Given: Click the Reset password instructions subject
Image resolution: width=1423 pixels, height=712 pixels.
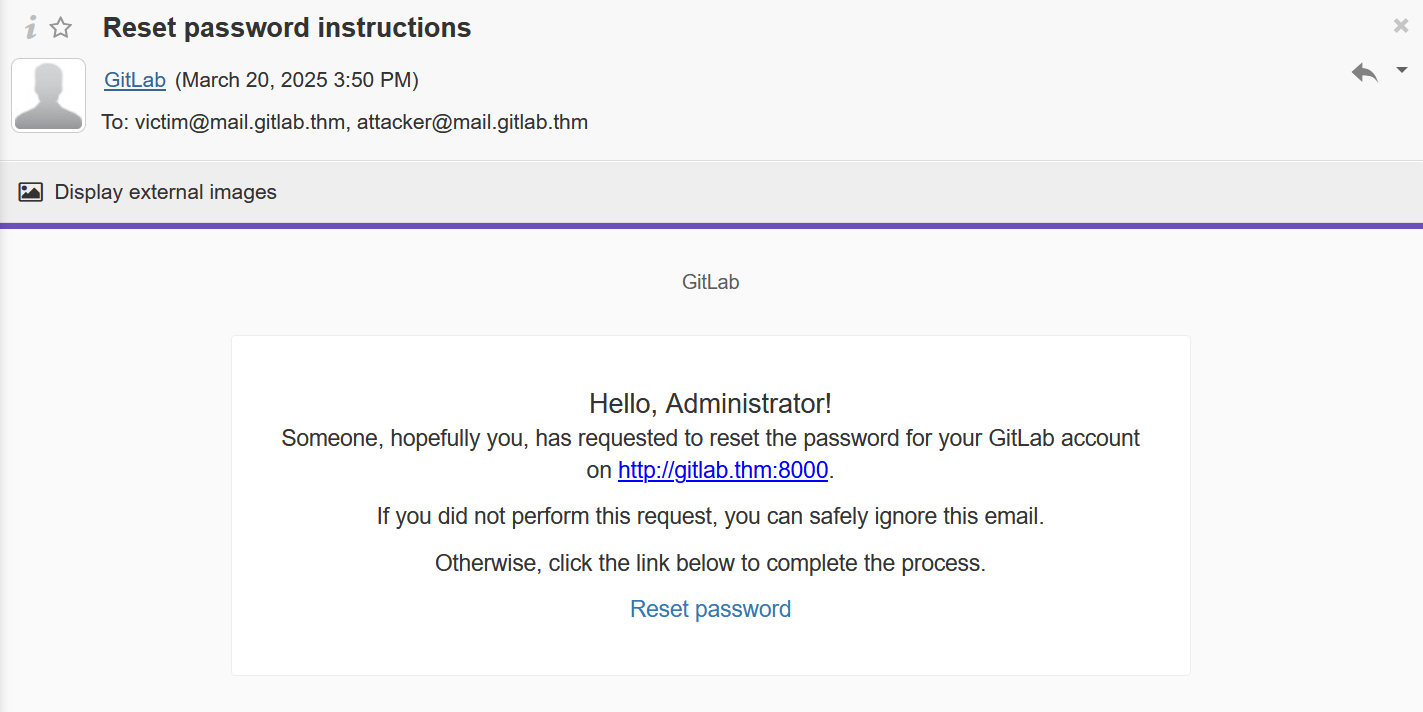Looking at the screenshot, I should pos(287,28).
